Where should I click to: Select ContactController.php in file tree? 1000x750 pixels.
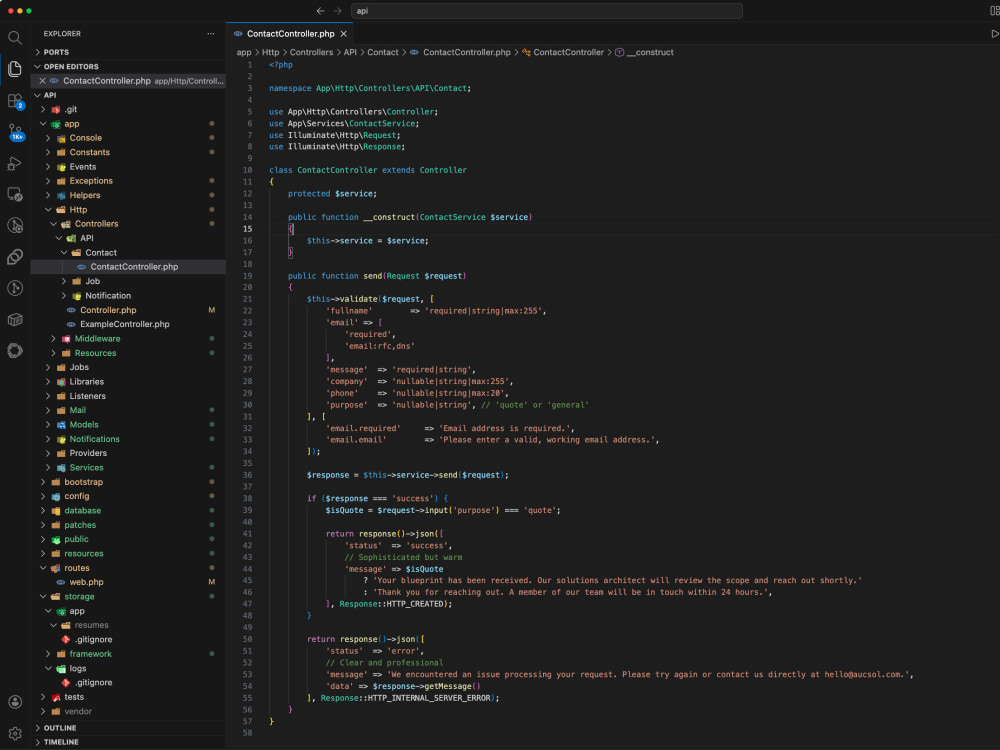(128, 267)
